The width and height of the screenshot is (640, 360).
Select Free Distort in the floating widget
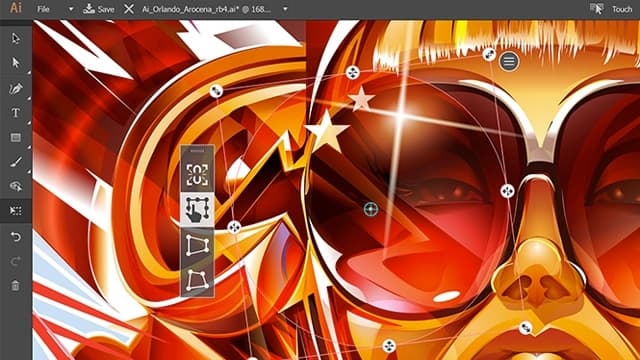[x=197, y=280]
